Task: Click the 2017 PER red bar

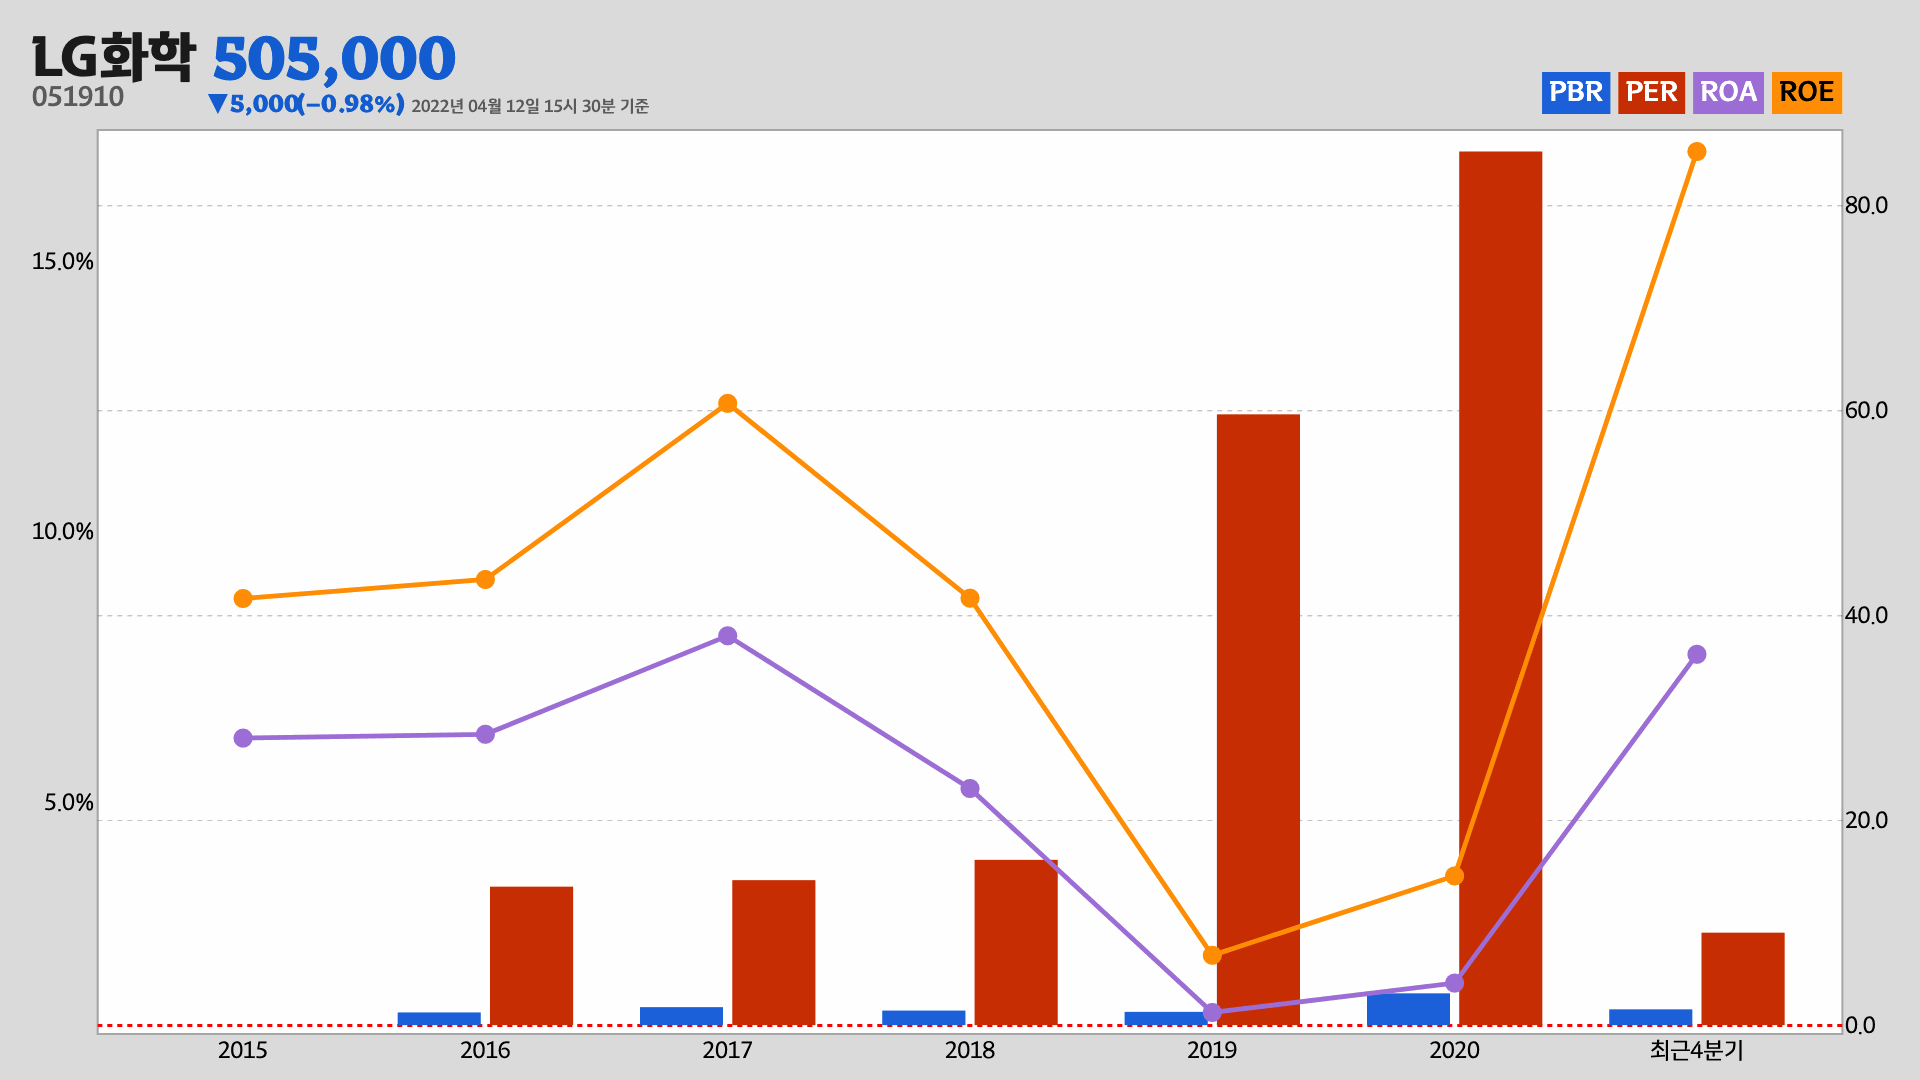Action: tap(774, 952)
